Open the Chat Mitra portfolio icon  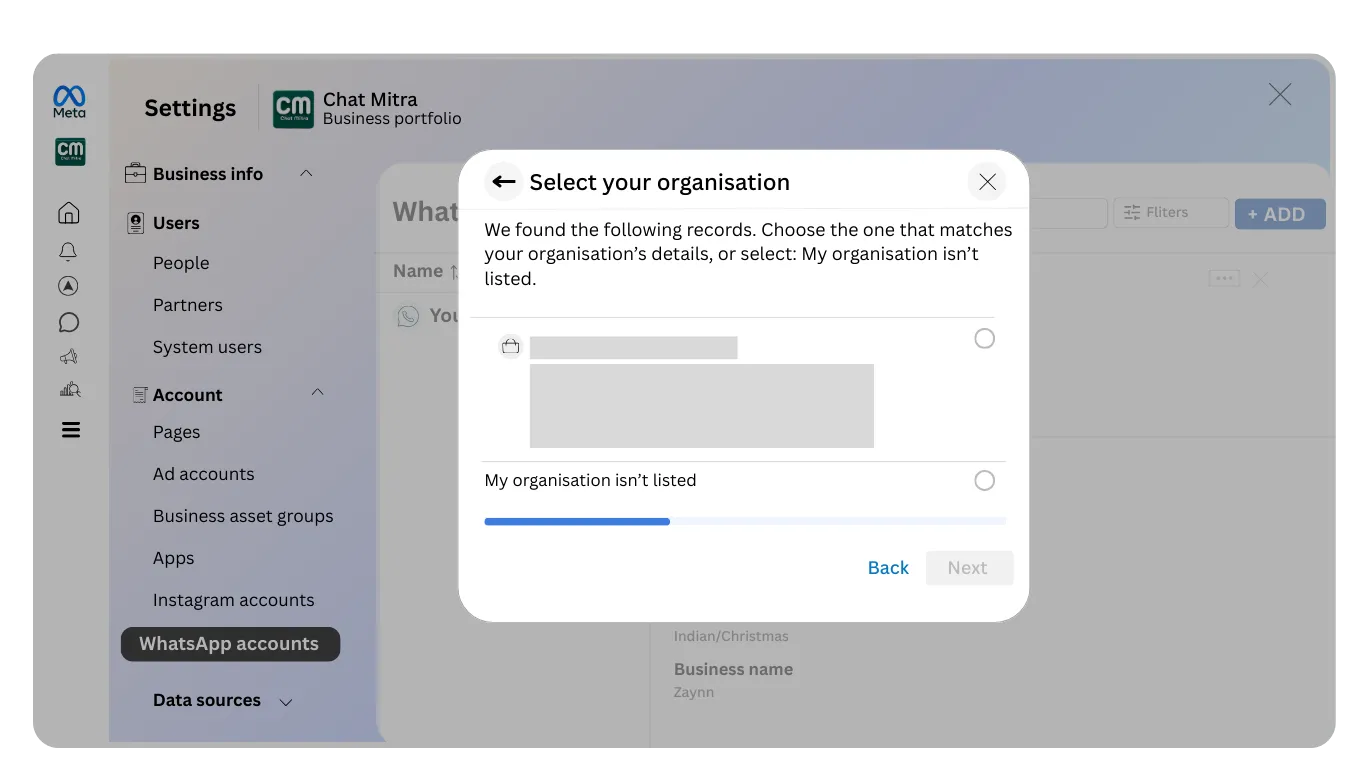coord(70,152)
